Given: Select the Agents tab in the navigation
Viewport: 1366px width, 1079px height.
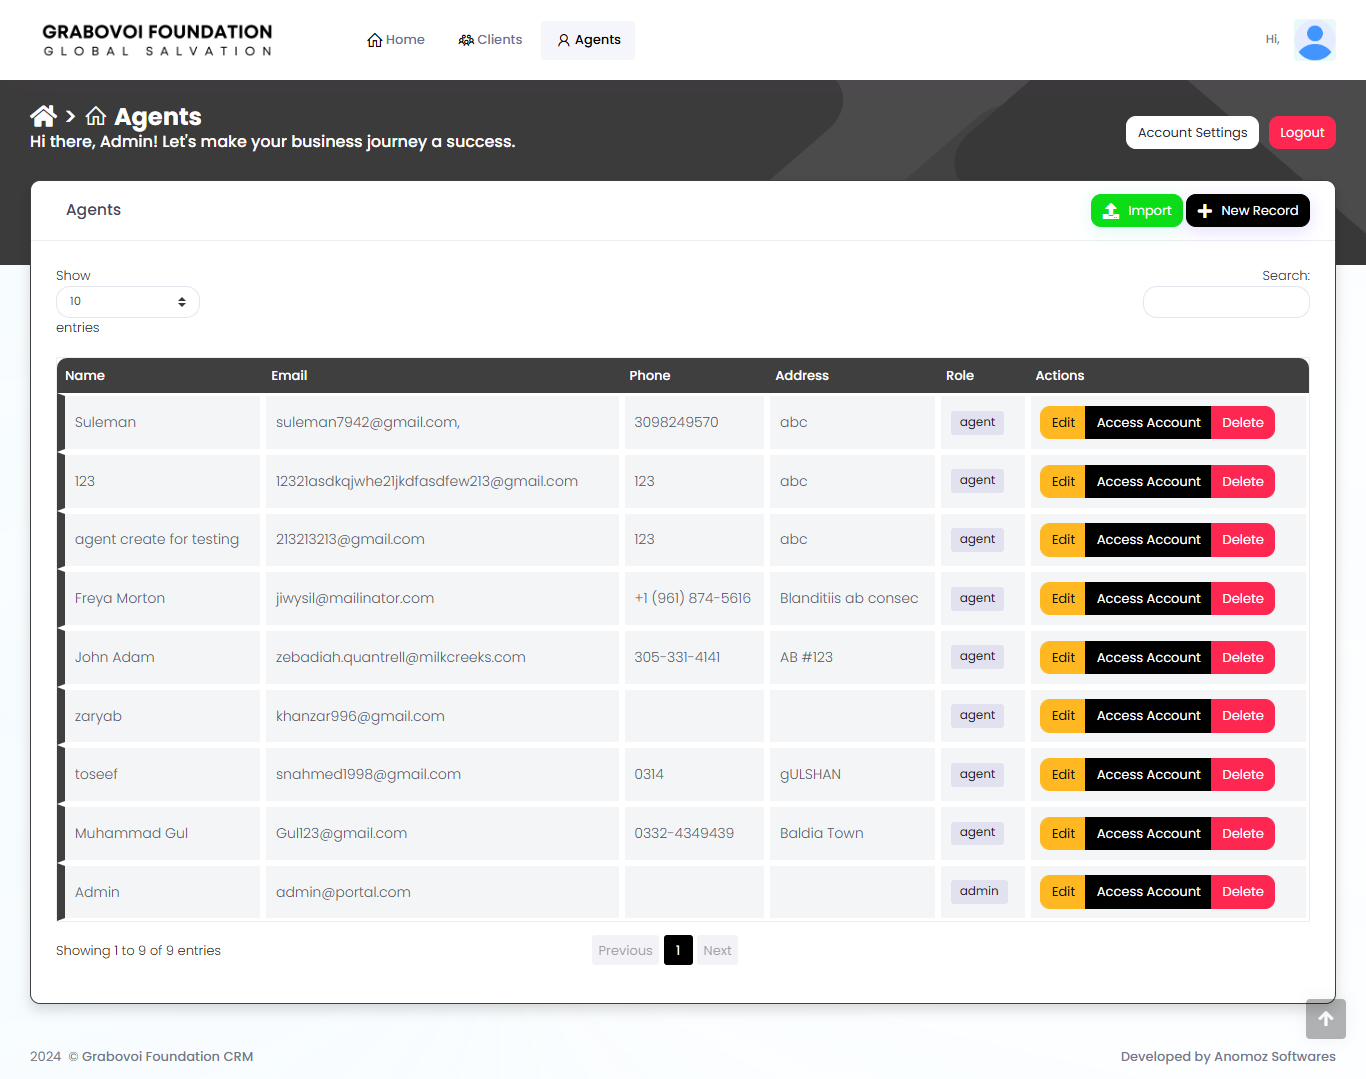Looking at the screenshot, I should (x=587, y=40).
